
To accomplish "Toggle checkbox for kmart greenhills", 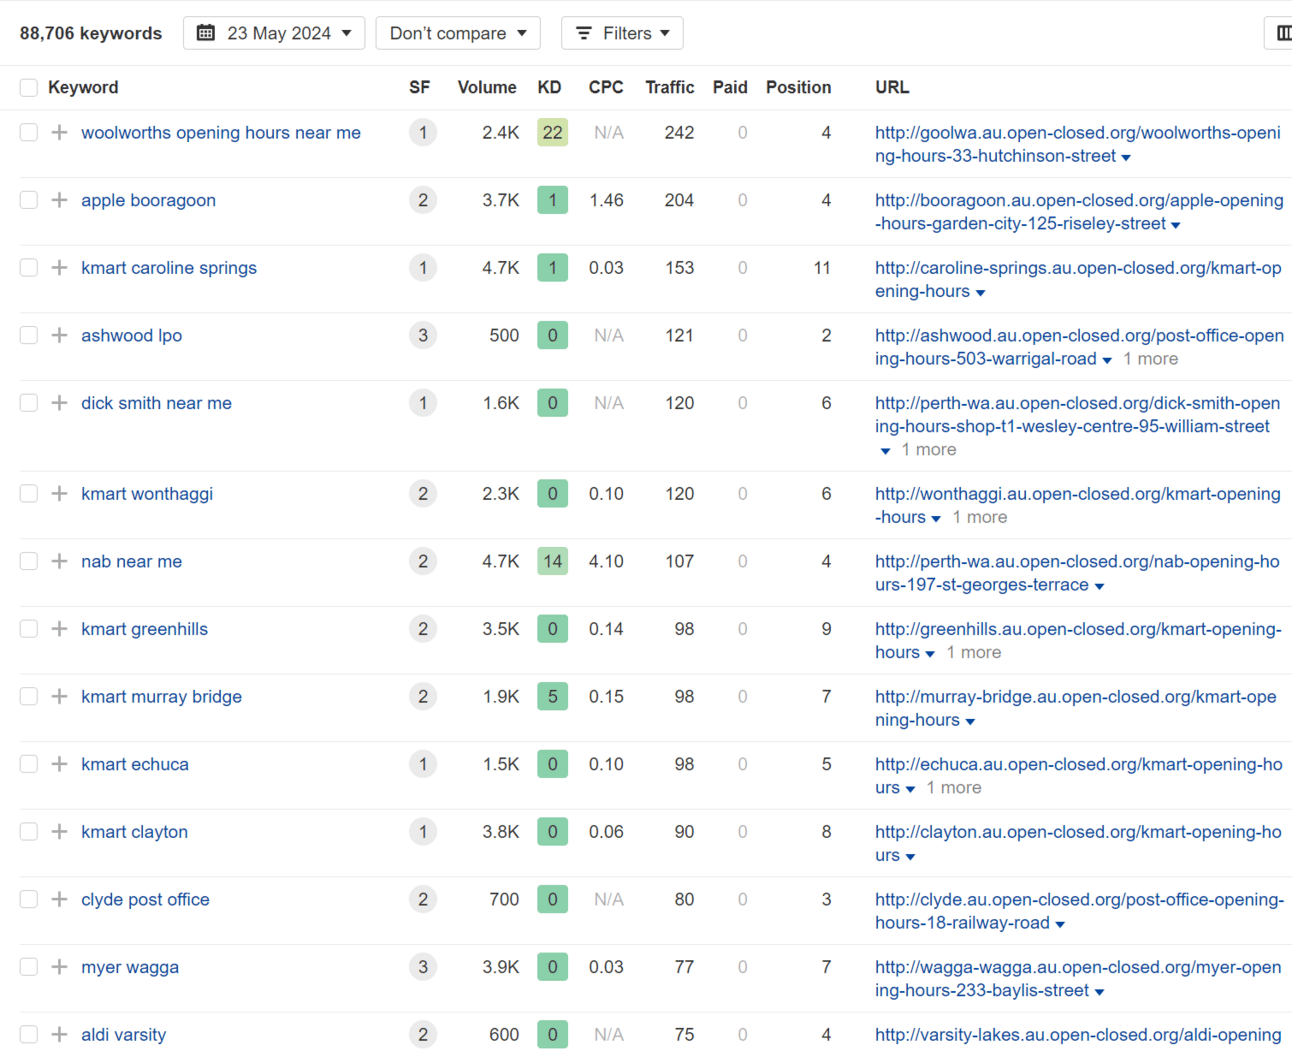I will 29,629.
